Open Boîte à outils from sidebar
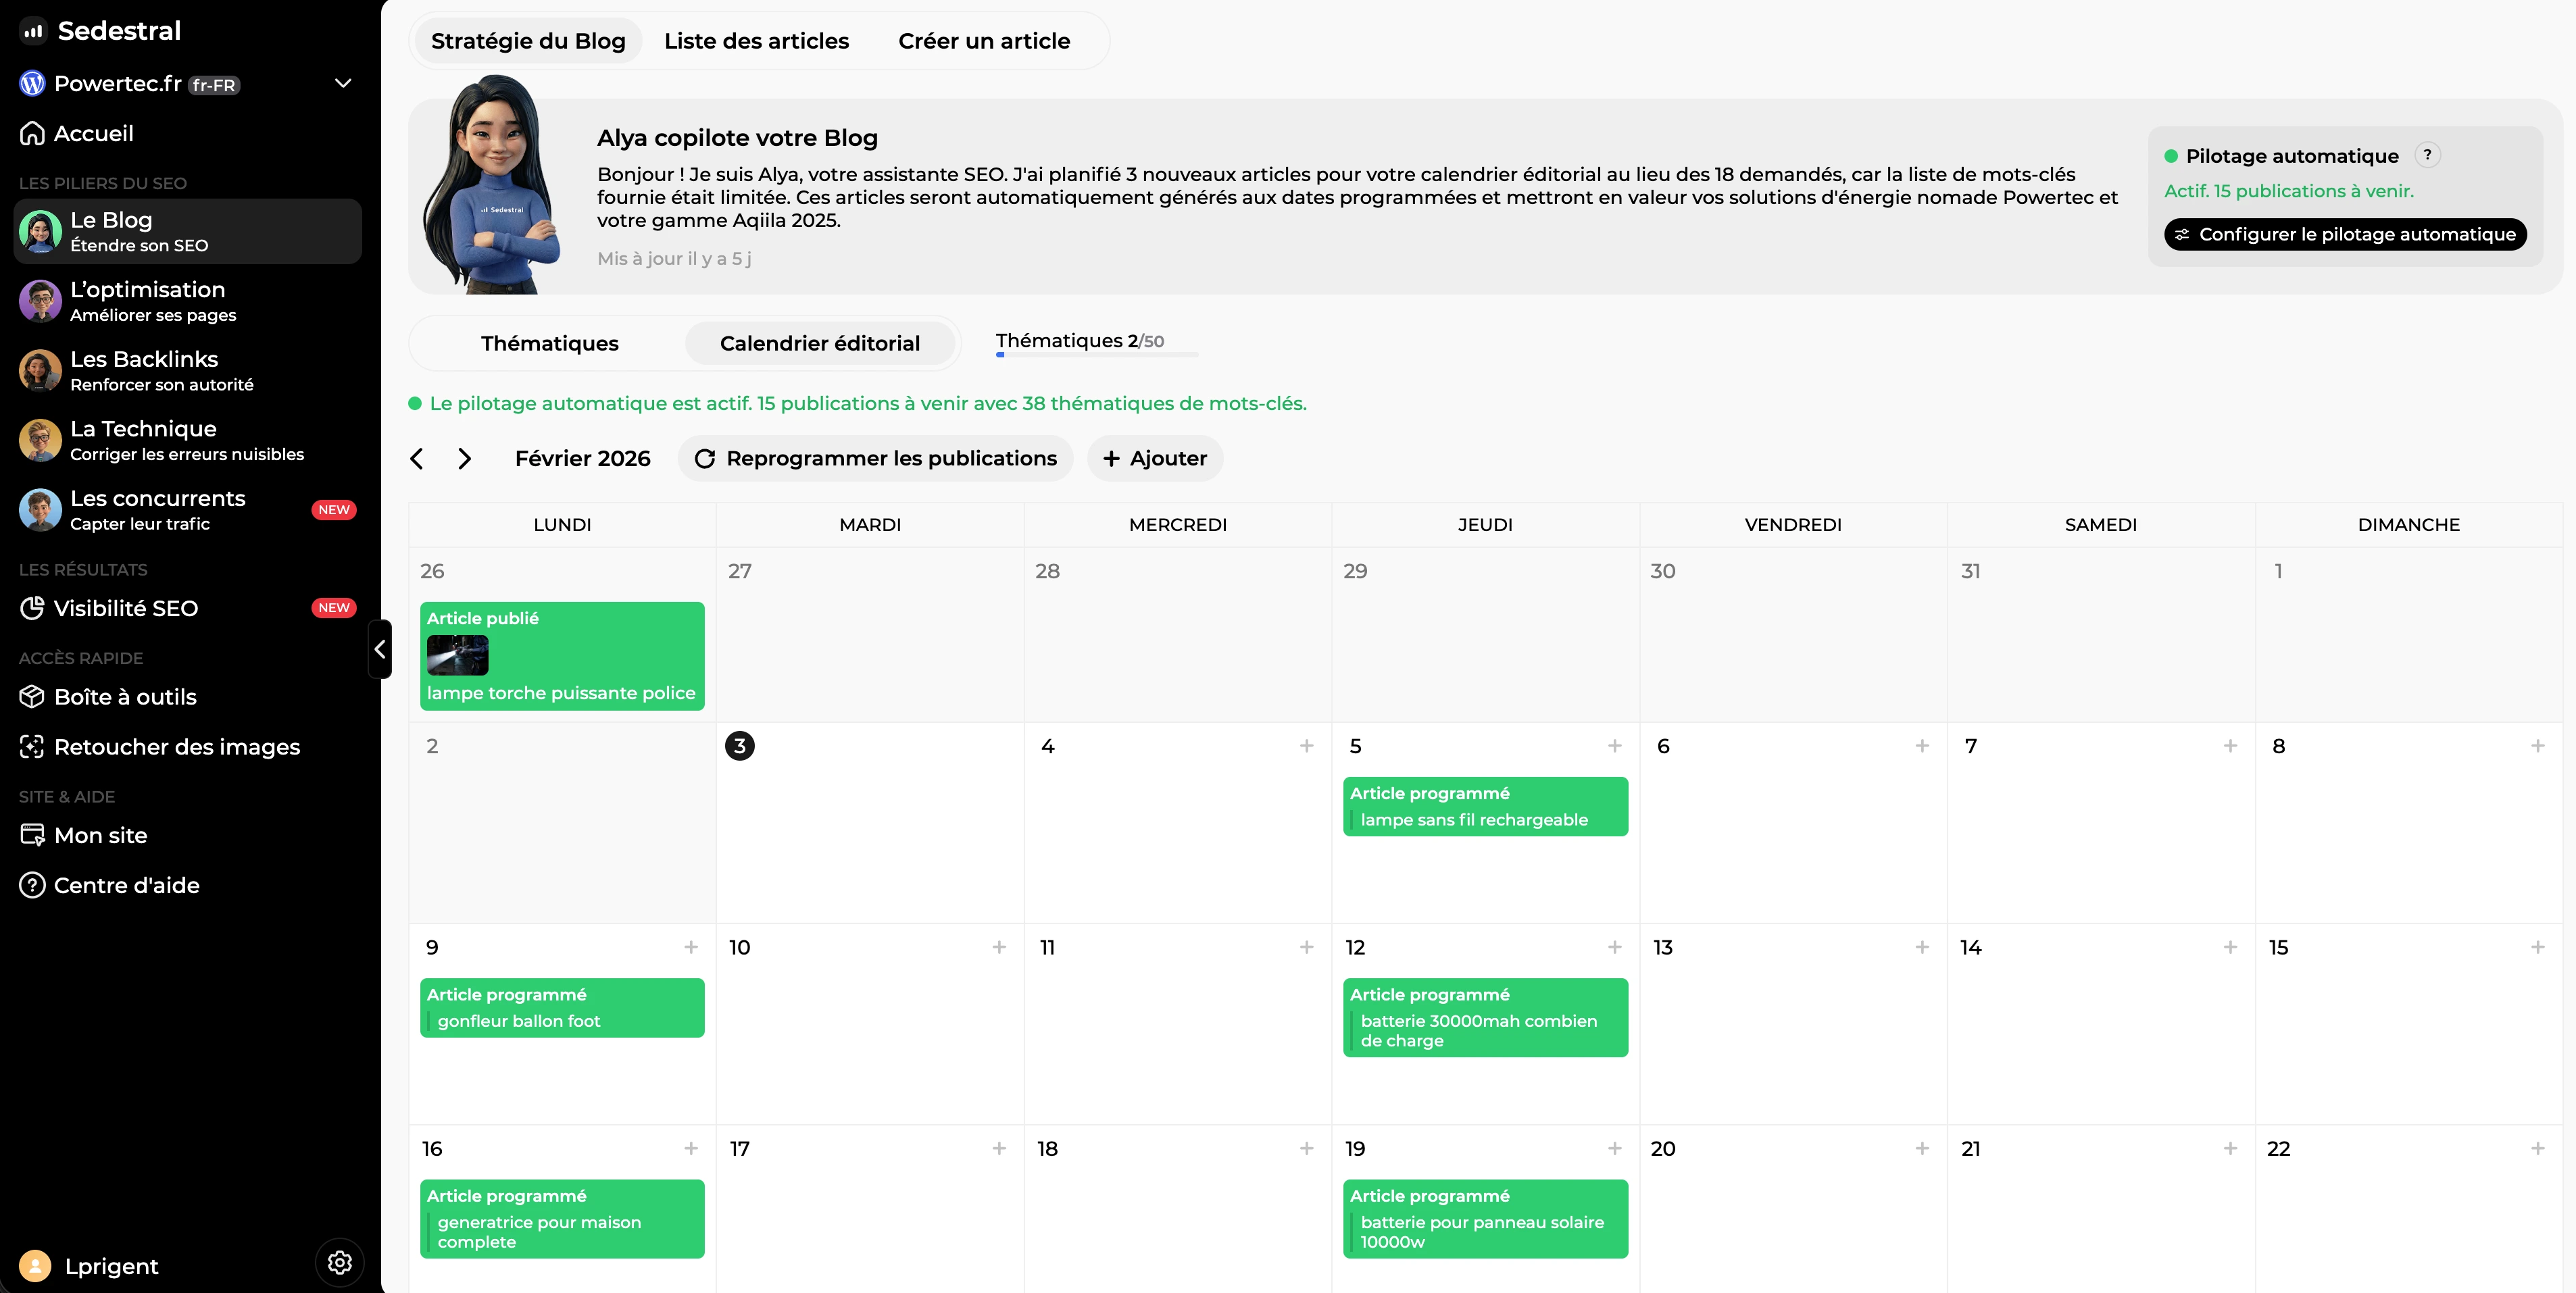The image size is (2576, 1293). pos(125,697)
